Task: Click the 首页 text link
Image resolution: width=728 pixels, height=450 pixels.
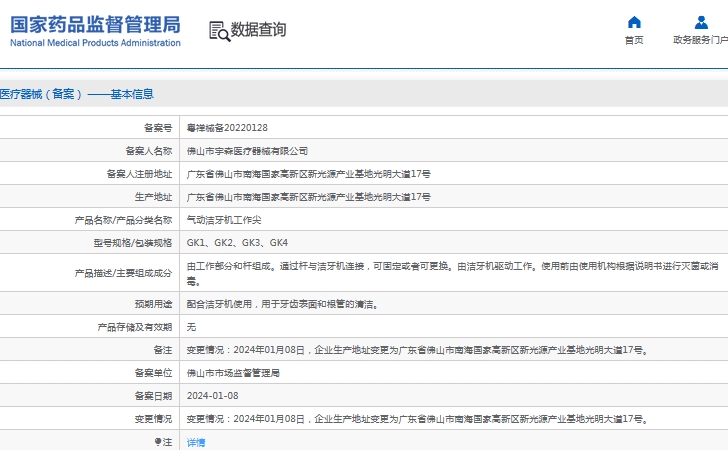Action: pos(634,40)
